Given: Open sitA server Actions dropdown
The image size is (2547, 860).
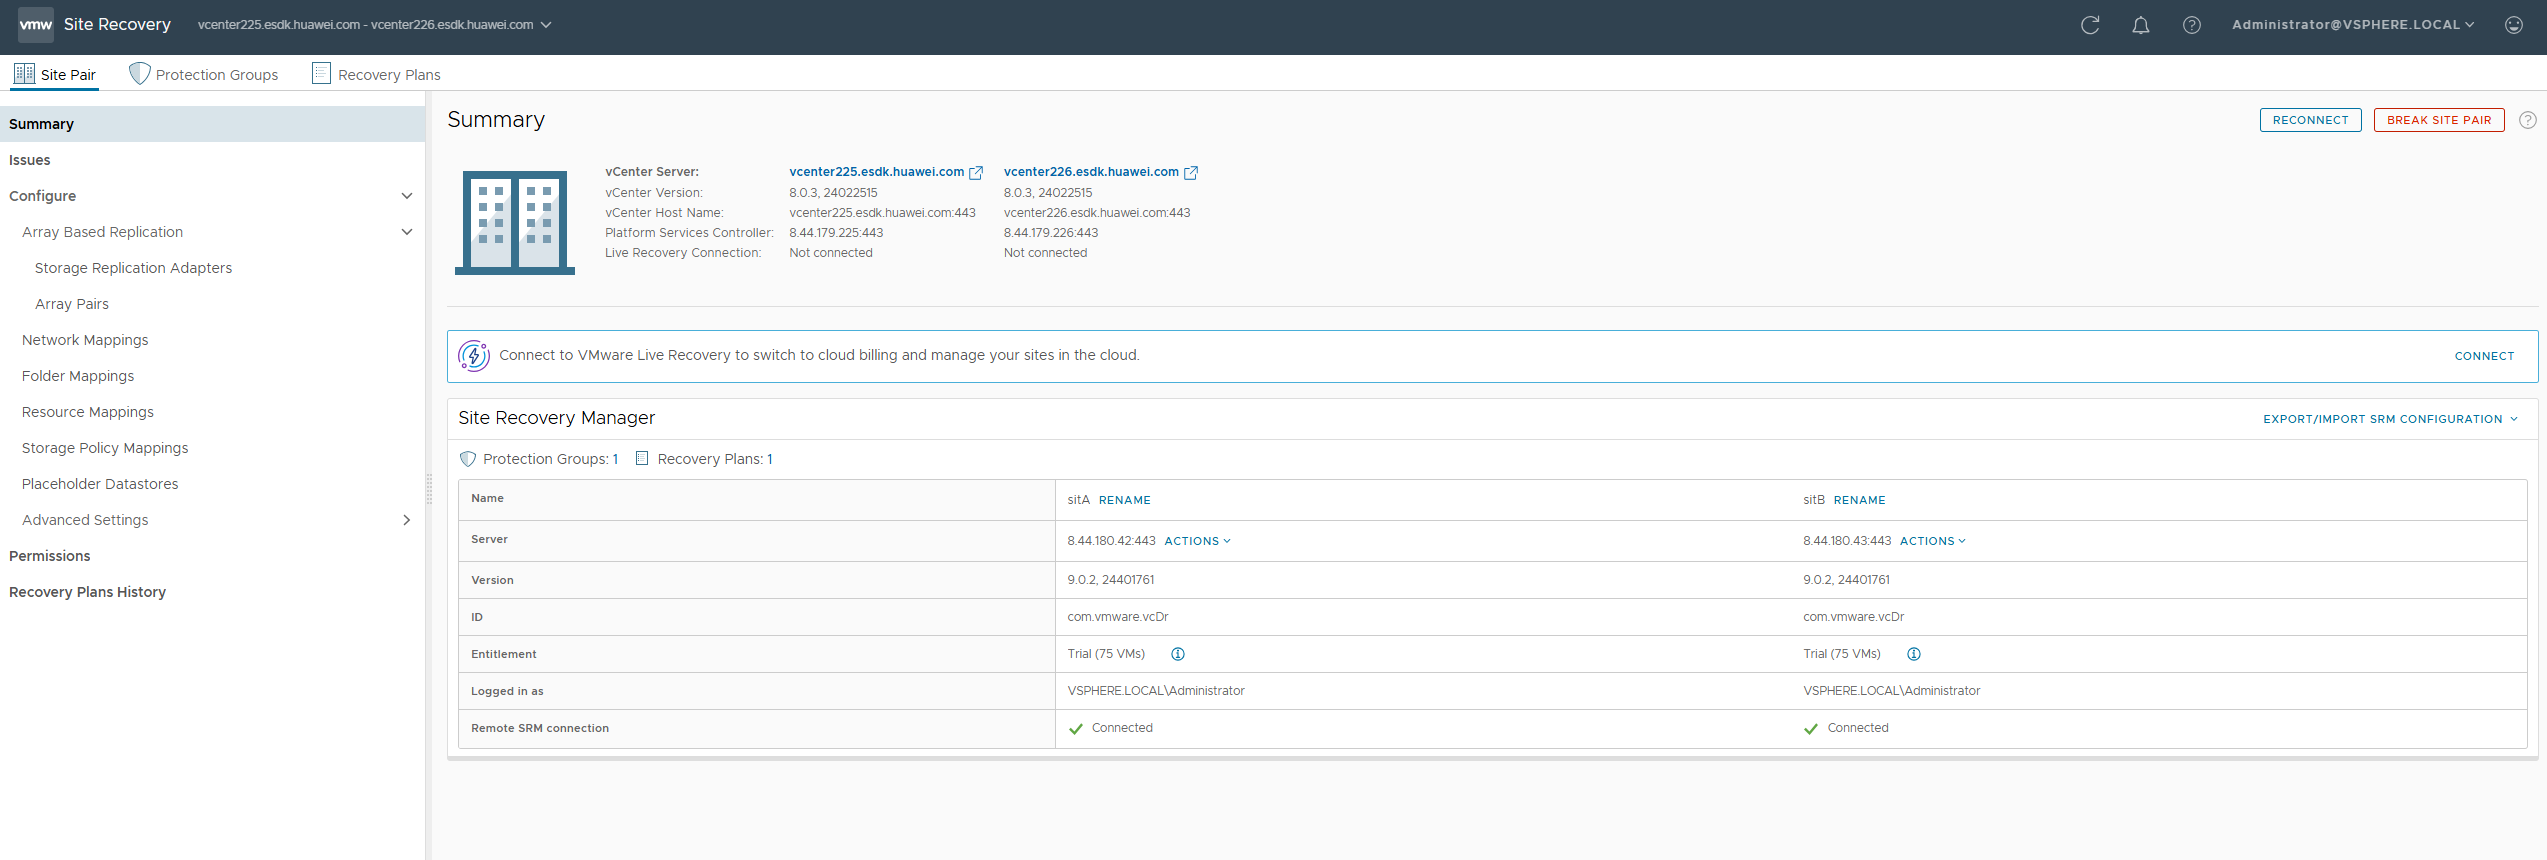Looking at the screenshot, I should 1197,541.
